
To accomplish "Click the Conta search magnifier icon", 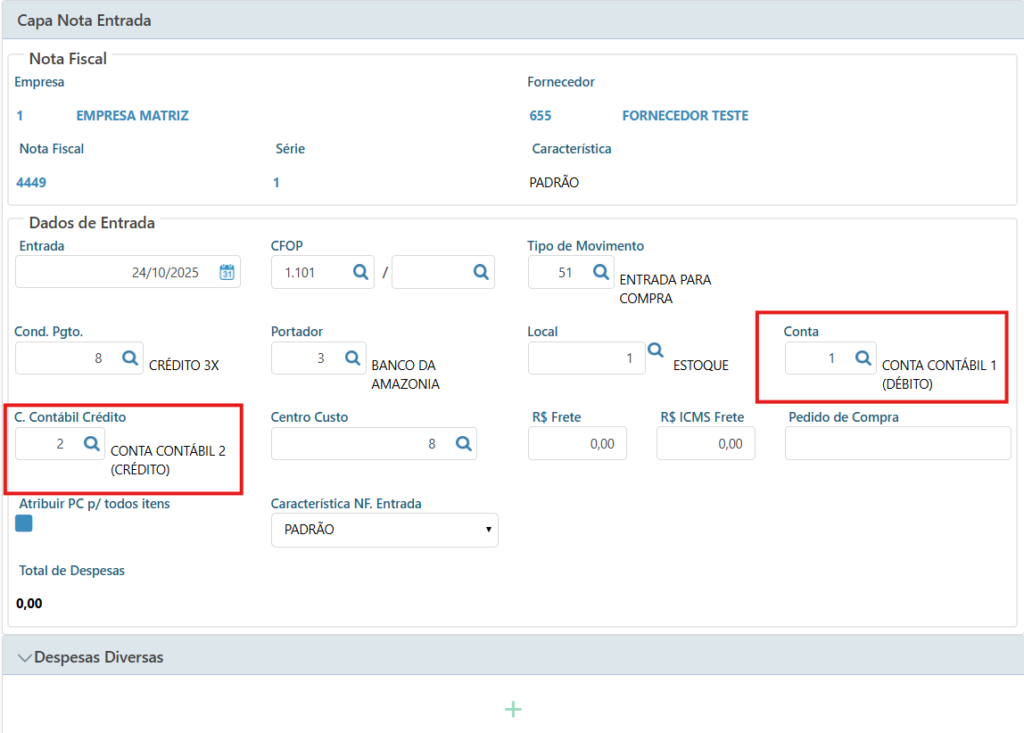I will coord(862,358).
